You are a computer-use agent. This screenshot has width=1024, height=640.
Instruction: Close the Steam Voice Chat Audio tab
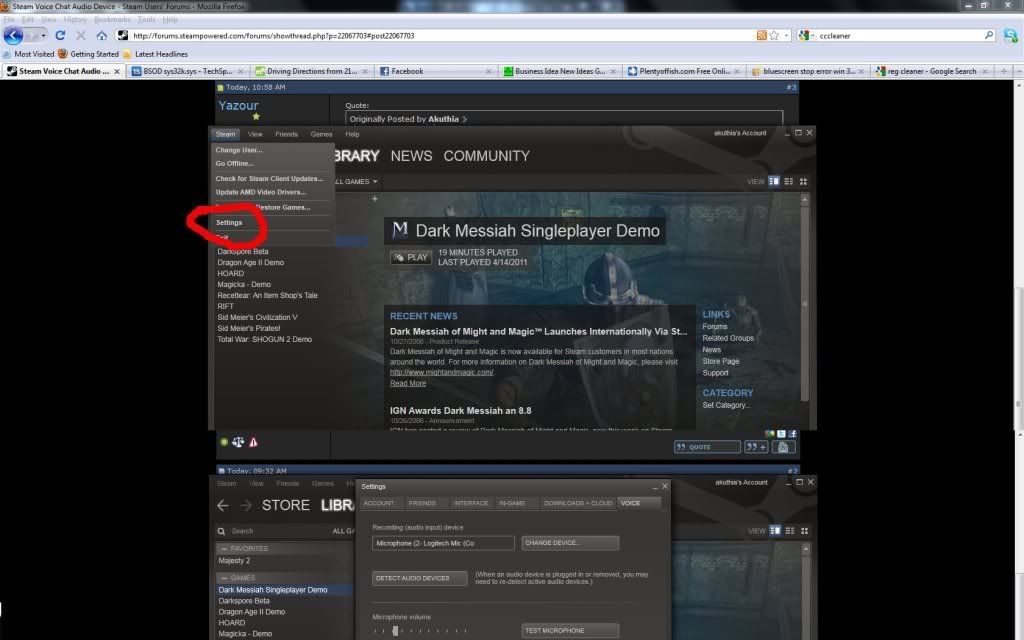coord(117,71)
